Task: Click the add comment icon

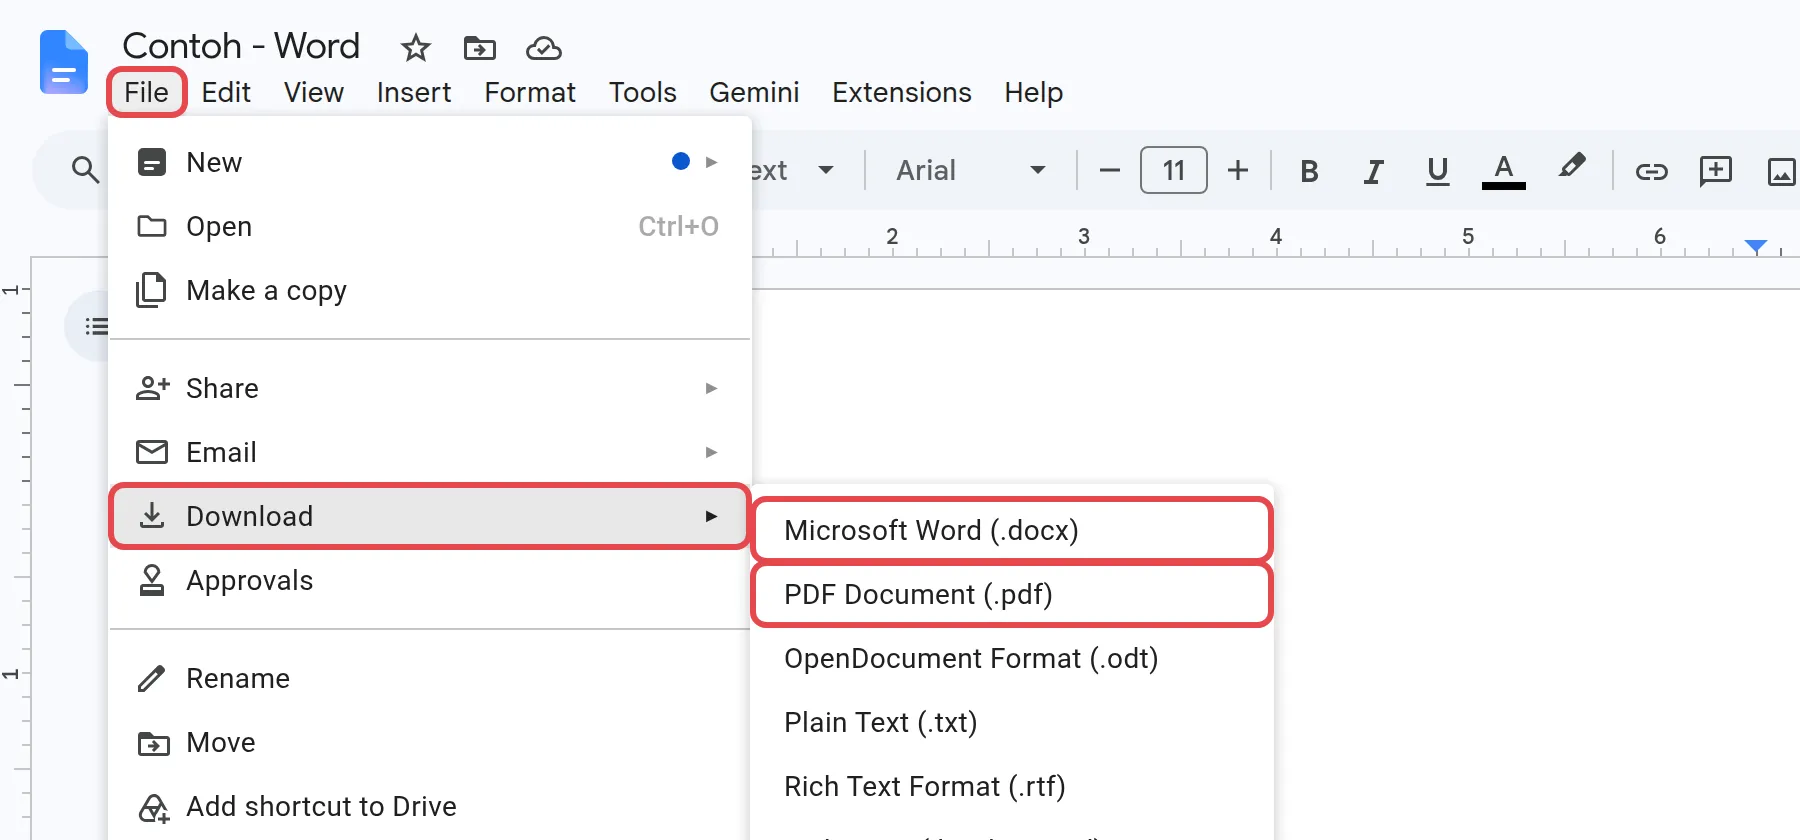Action: click(x=1716, y=171)
